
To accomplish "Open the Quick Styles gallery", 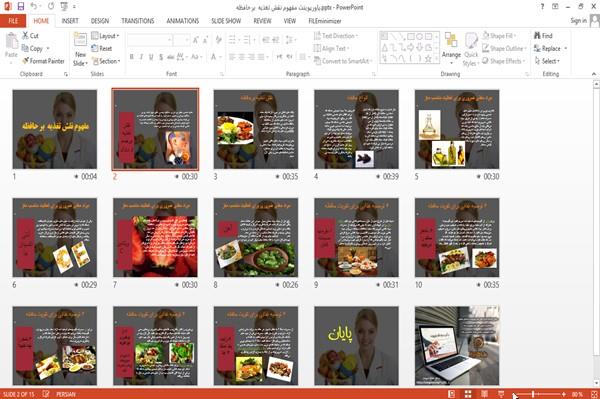I will coord(471,50).
